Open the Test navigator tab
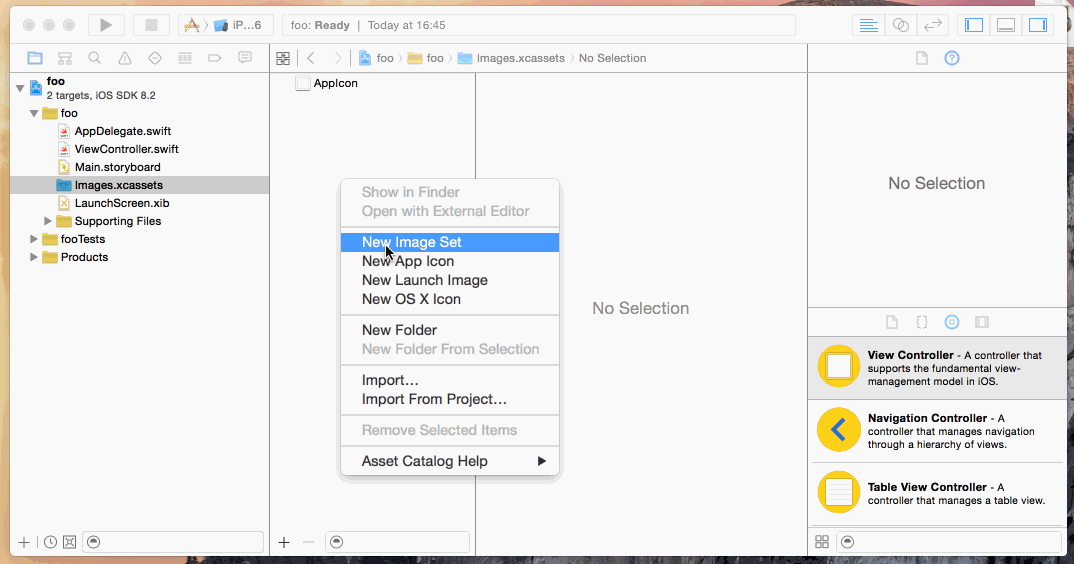Viewport: 1074px width, 564px height. click(155, 58)
